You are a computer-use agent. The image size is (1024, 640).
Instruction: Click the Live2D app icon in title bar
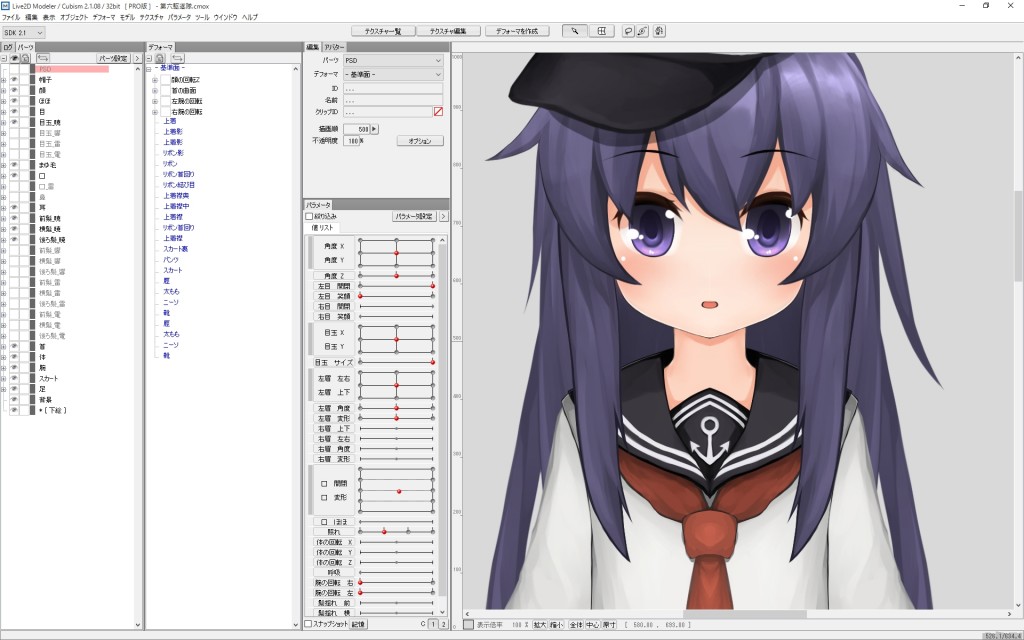point(5,5)
